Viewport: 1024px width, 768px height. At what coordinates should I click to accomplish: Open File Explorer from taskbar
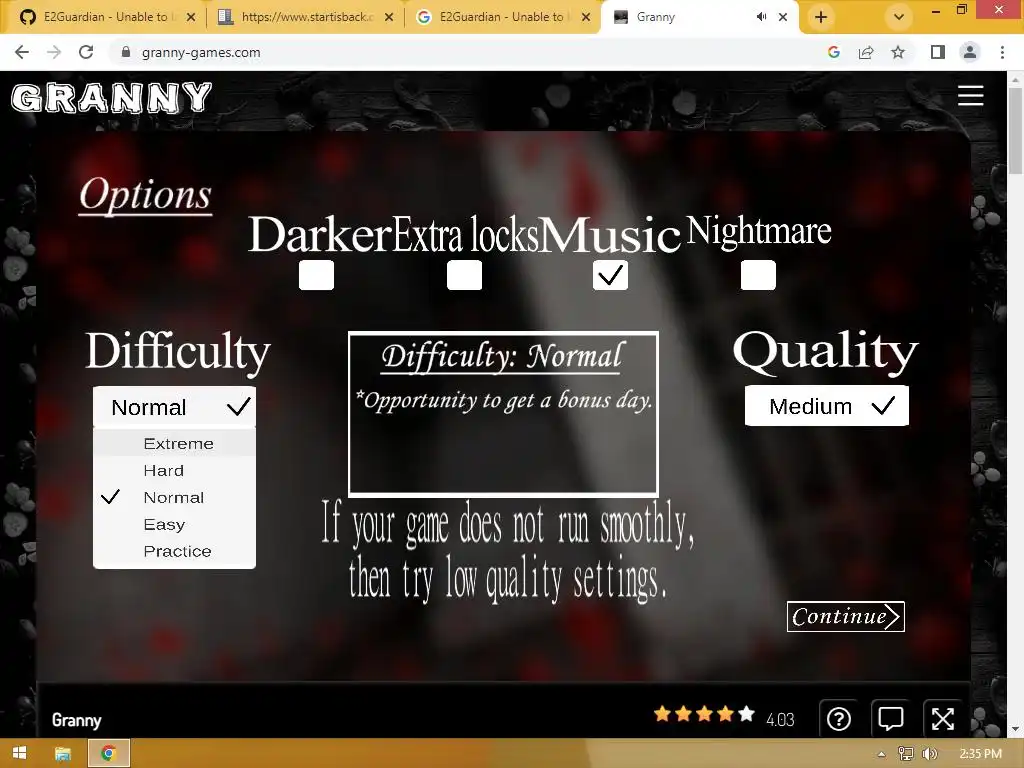coord(62,753)
